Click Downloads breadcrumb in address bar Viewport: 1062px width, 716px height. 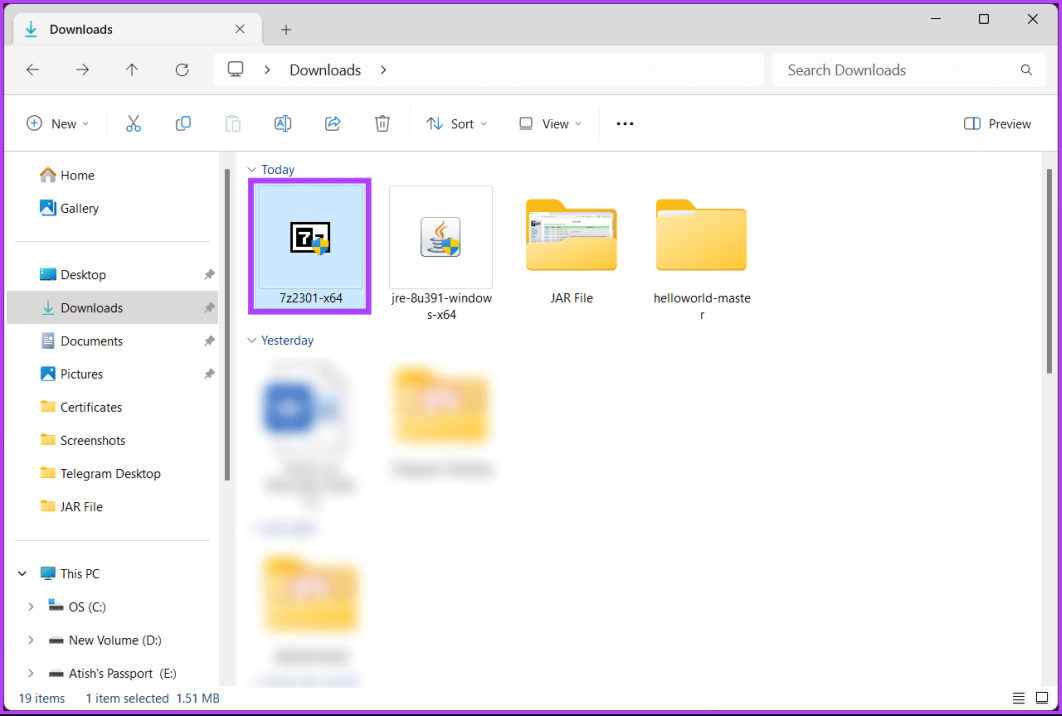coord(325,70)
